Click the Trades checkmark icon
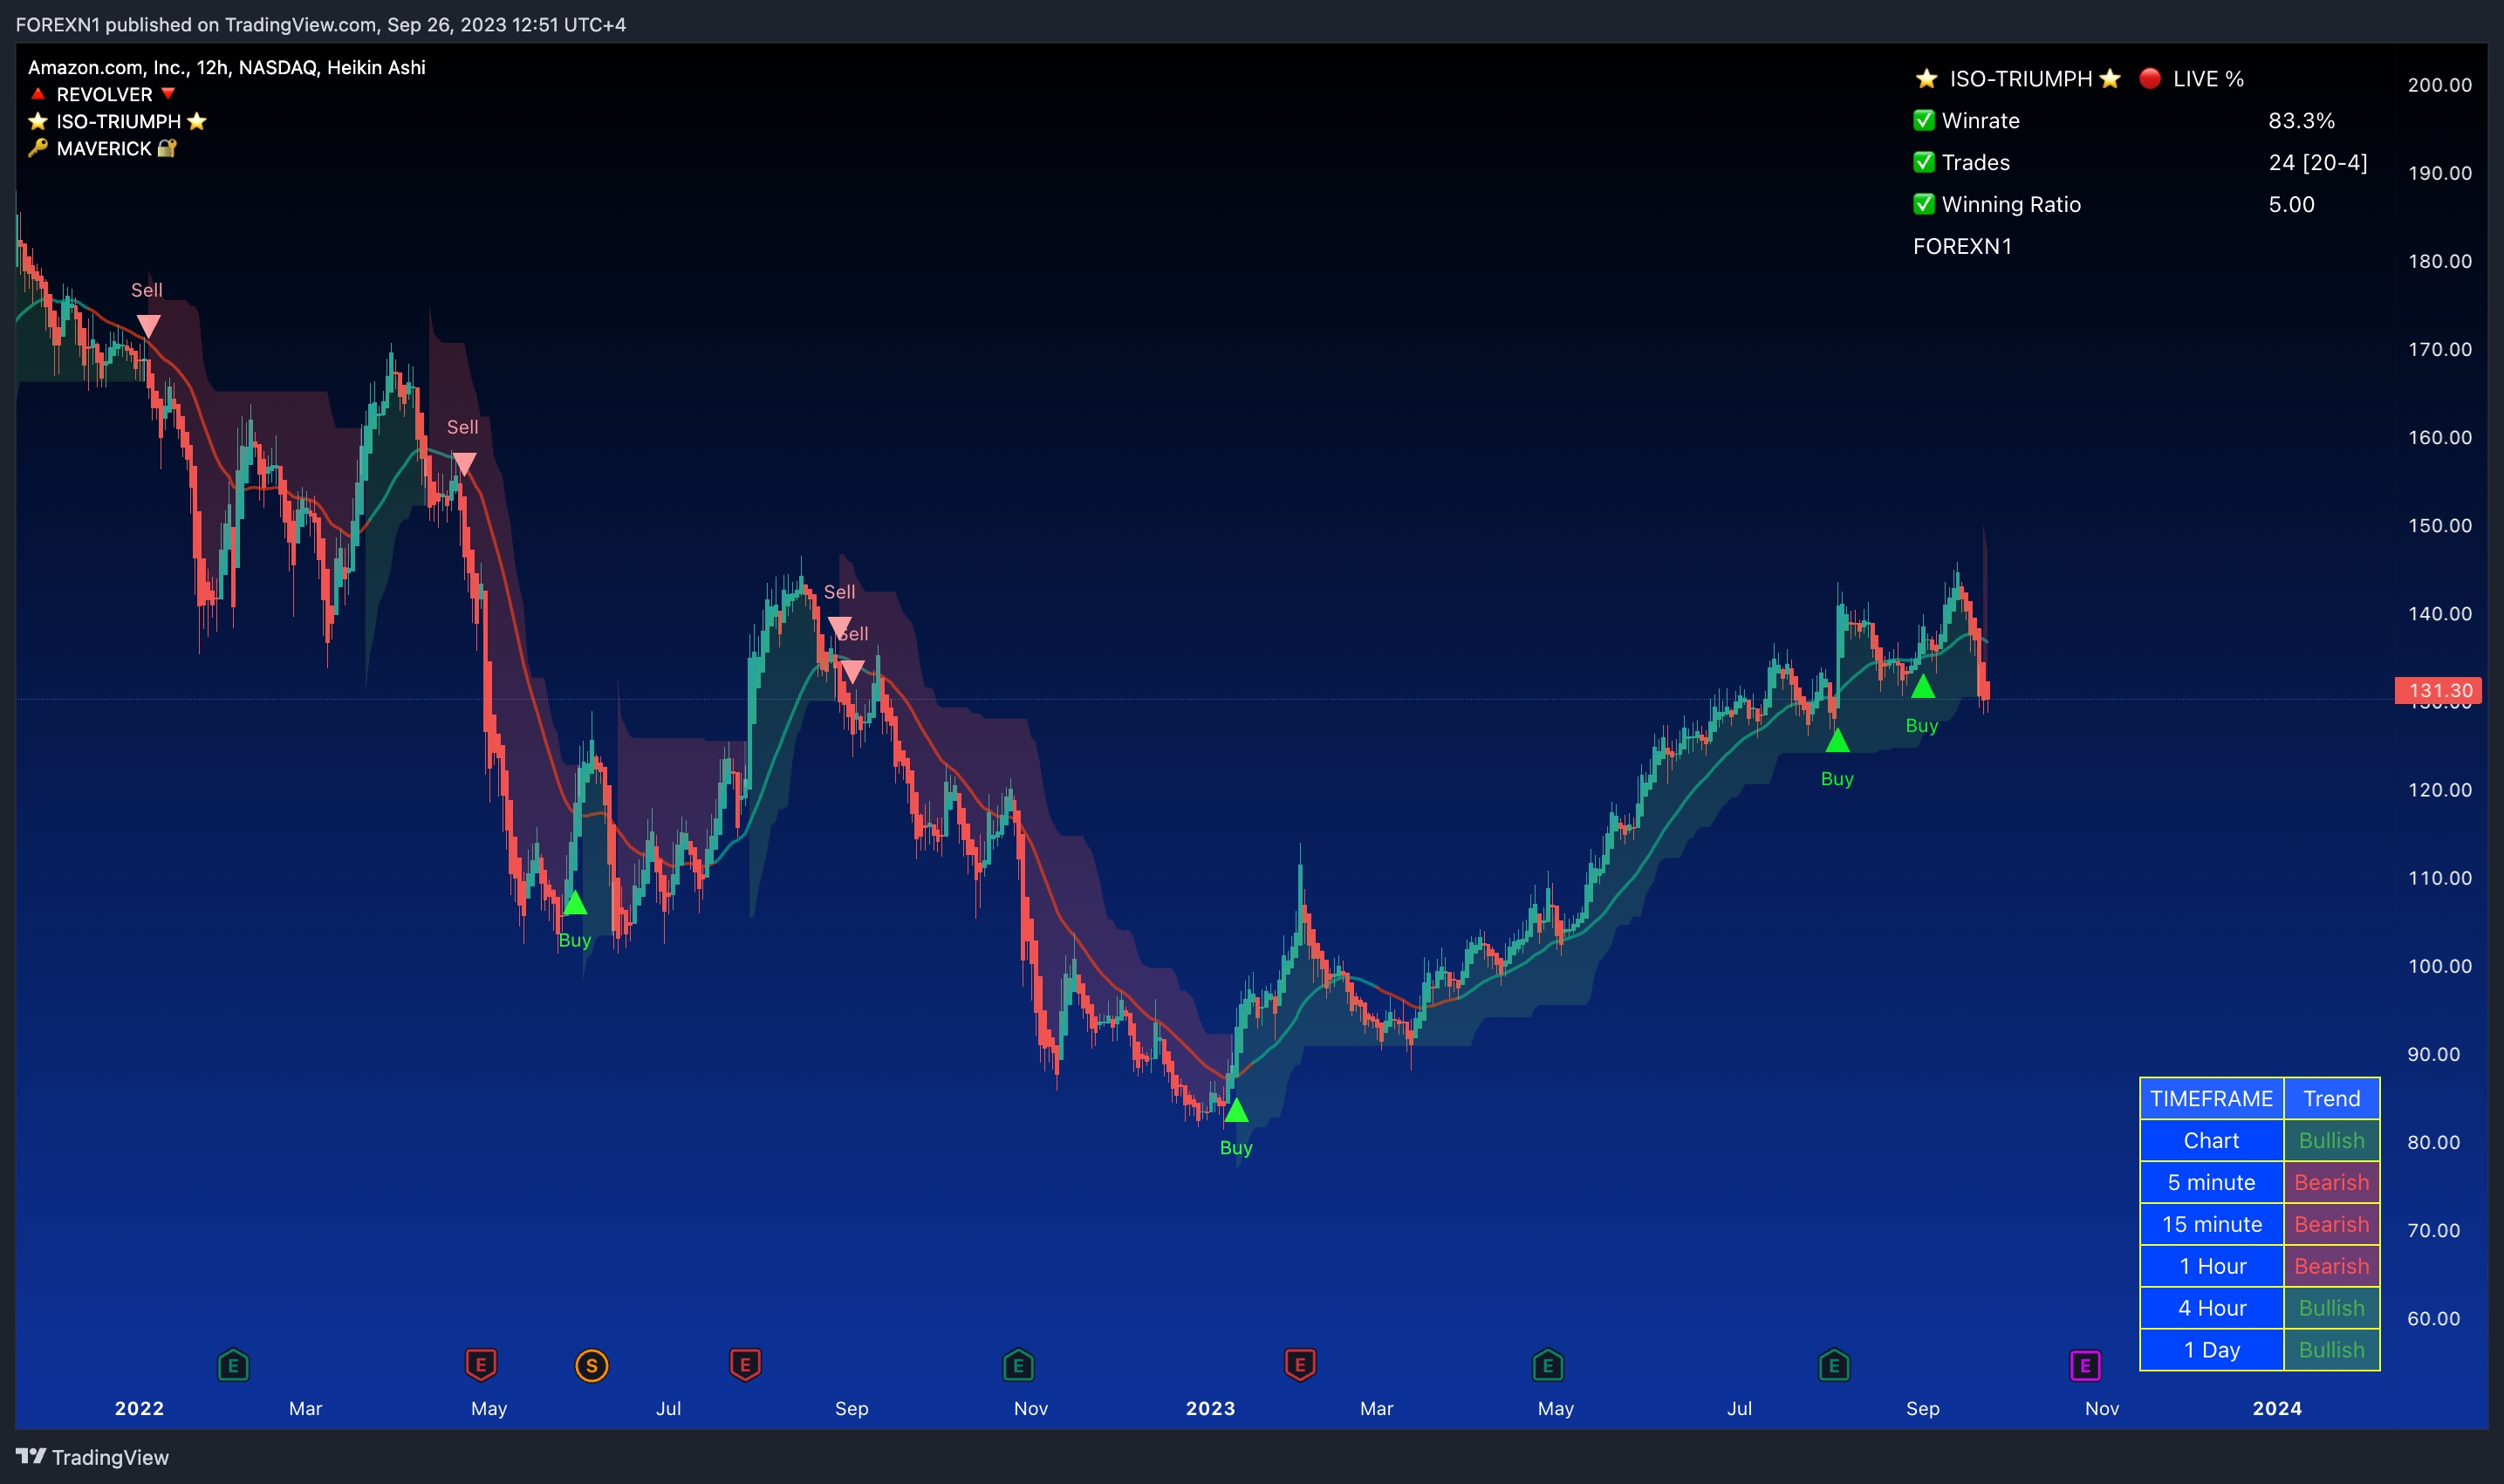 pyautogui.click(x=1924, y=162)
